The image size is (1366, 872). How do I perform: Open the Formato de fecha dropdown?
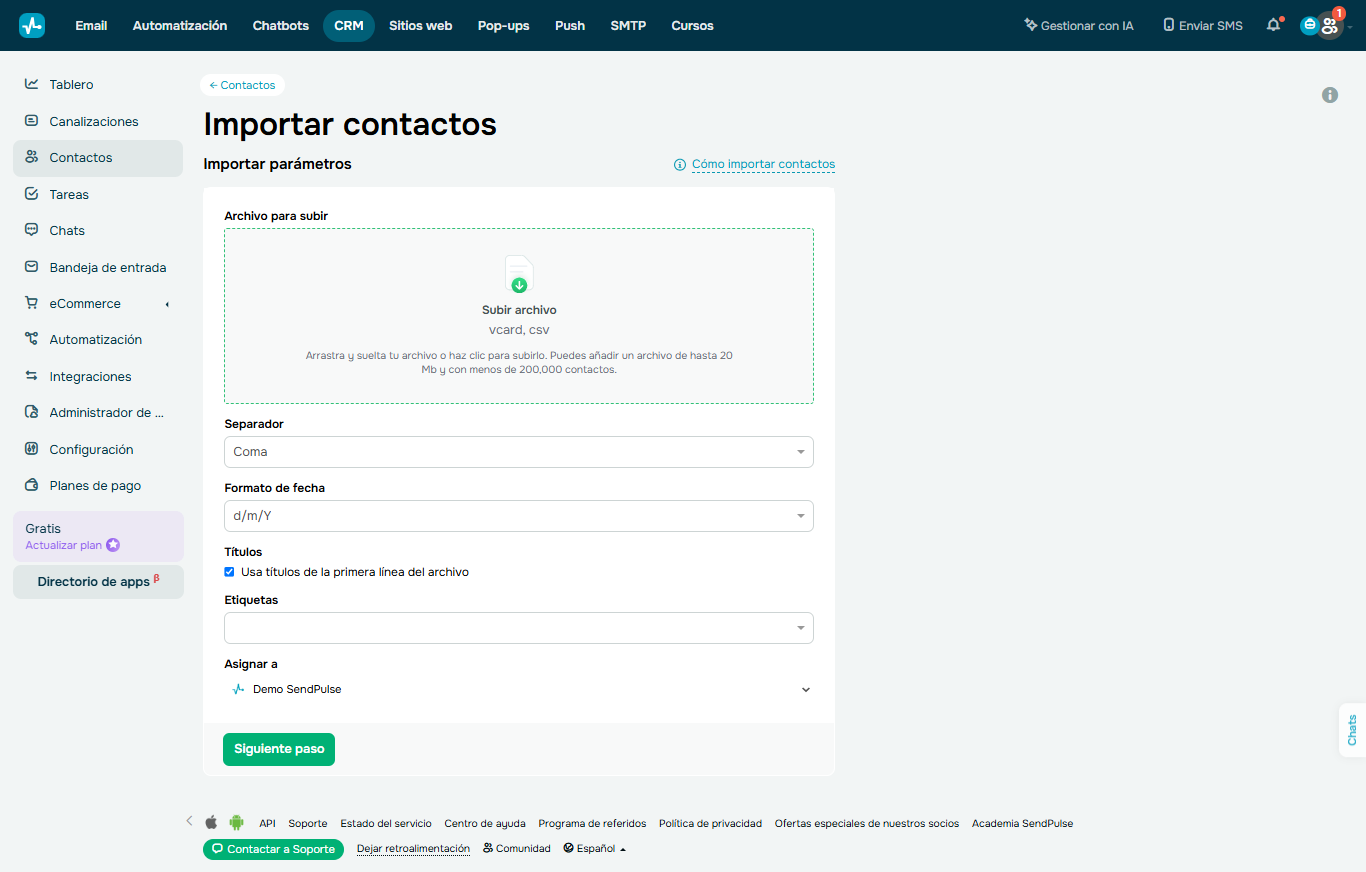coord(519,516)
